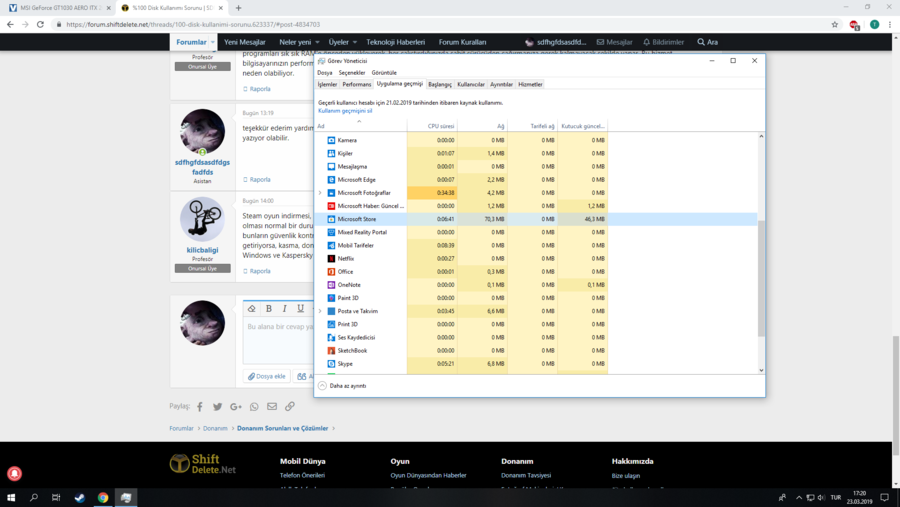Open Chrome from the taskbar
This screenshot has width=900, height=507.
(x=103, y=498)
